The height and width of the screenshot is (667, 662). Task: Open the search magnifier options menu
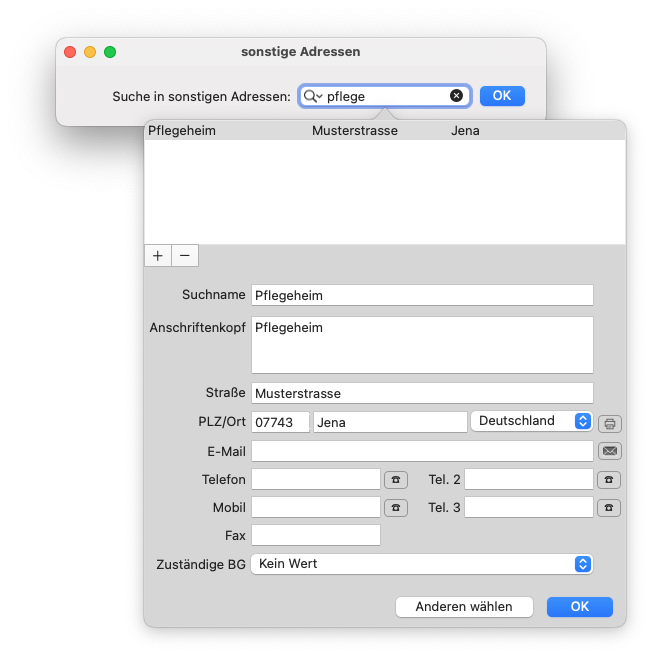coord(313,96)
